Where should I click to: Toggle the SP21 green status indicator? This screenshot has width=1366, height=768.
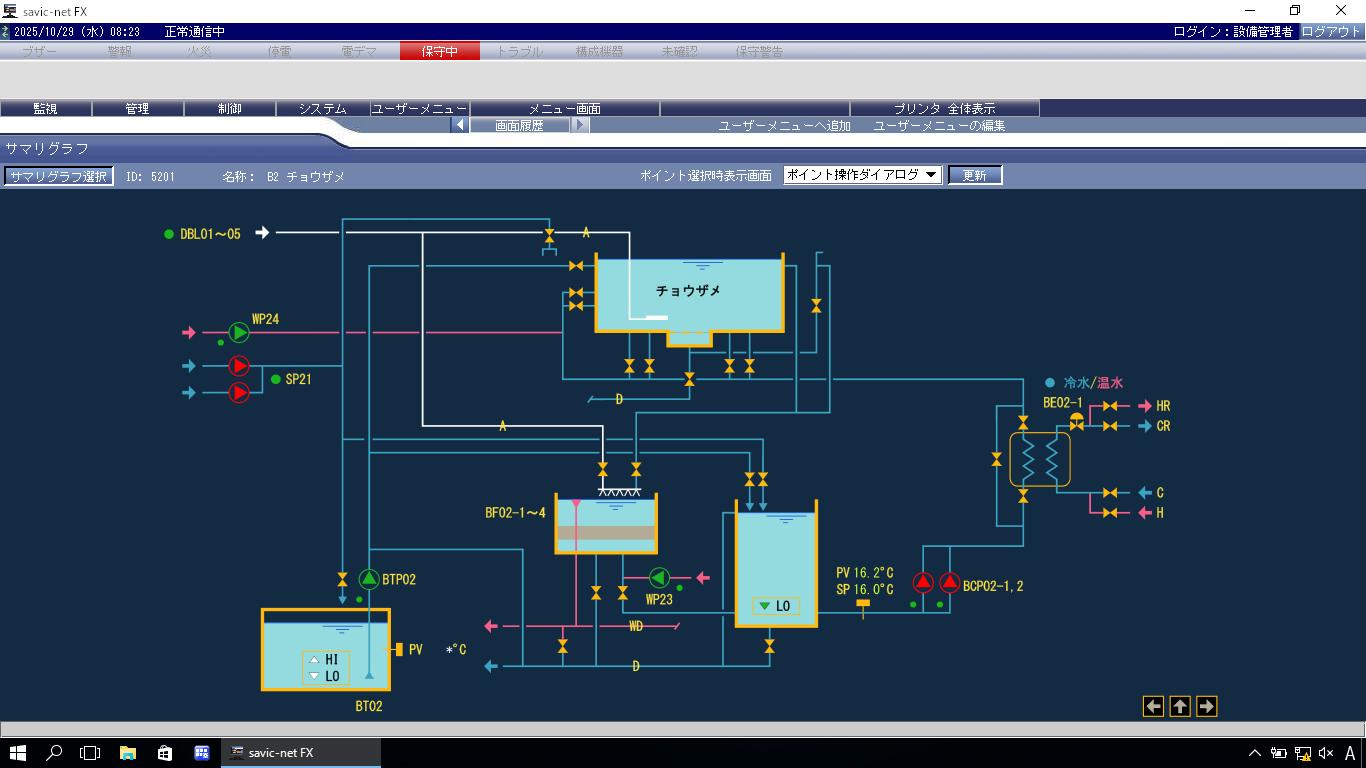(276, 380)
